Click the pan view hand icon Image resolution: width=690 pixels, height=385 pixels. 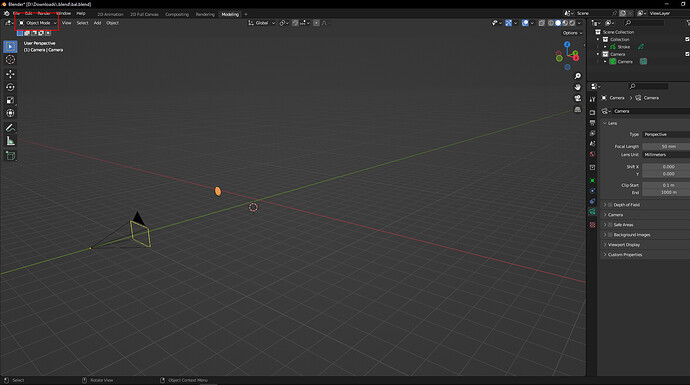point(577,87)
